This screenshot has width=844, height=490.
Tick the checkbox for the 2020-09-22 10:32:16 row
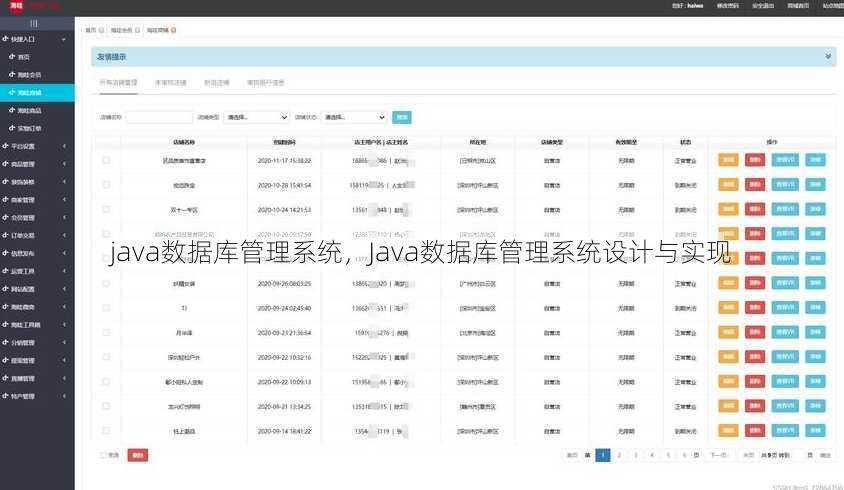pyautogui.click(x=106, y=357)
